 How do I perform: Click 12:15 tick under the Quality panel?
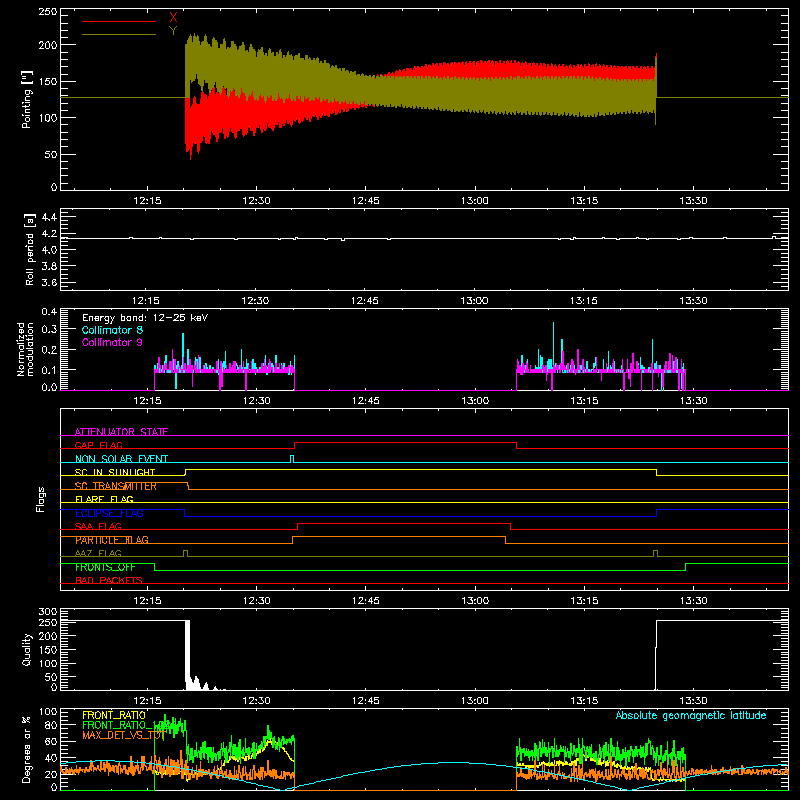(147, 701)
